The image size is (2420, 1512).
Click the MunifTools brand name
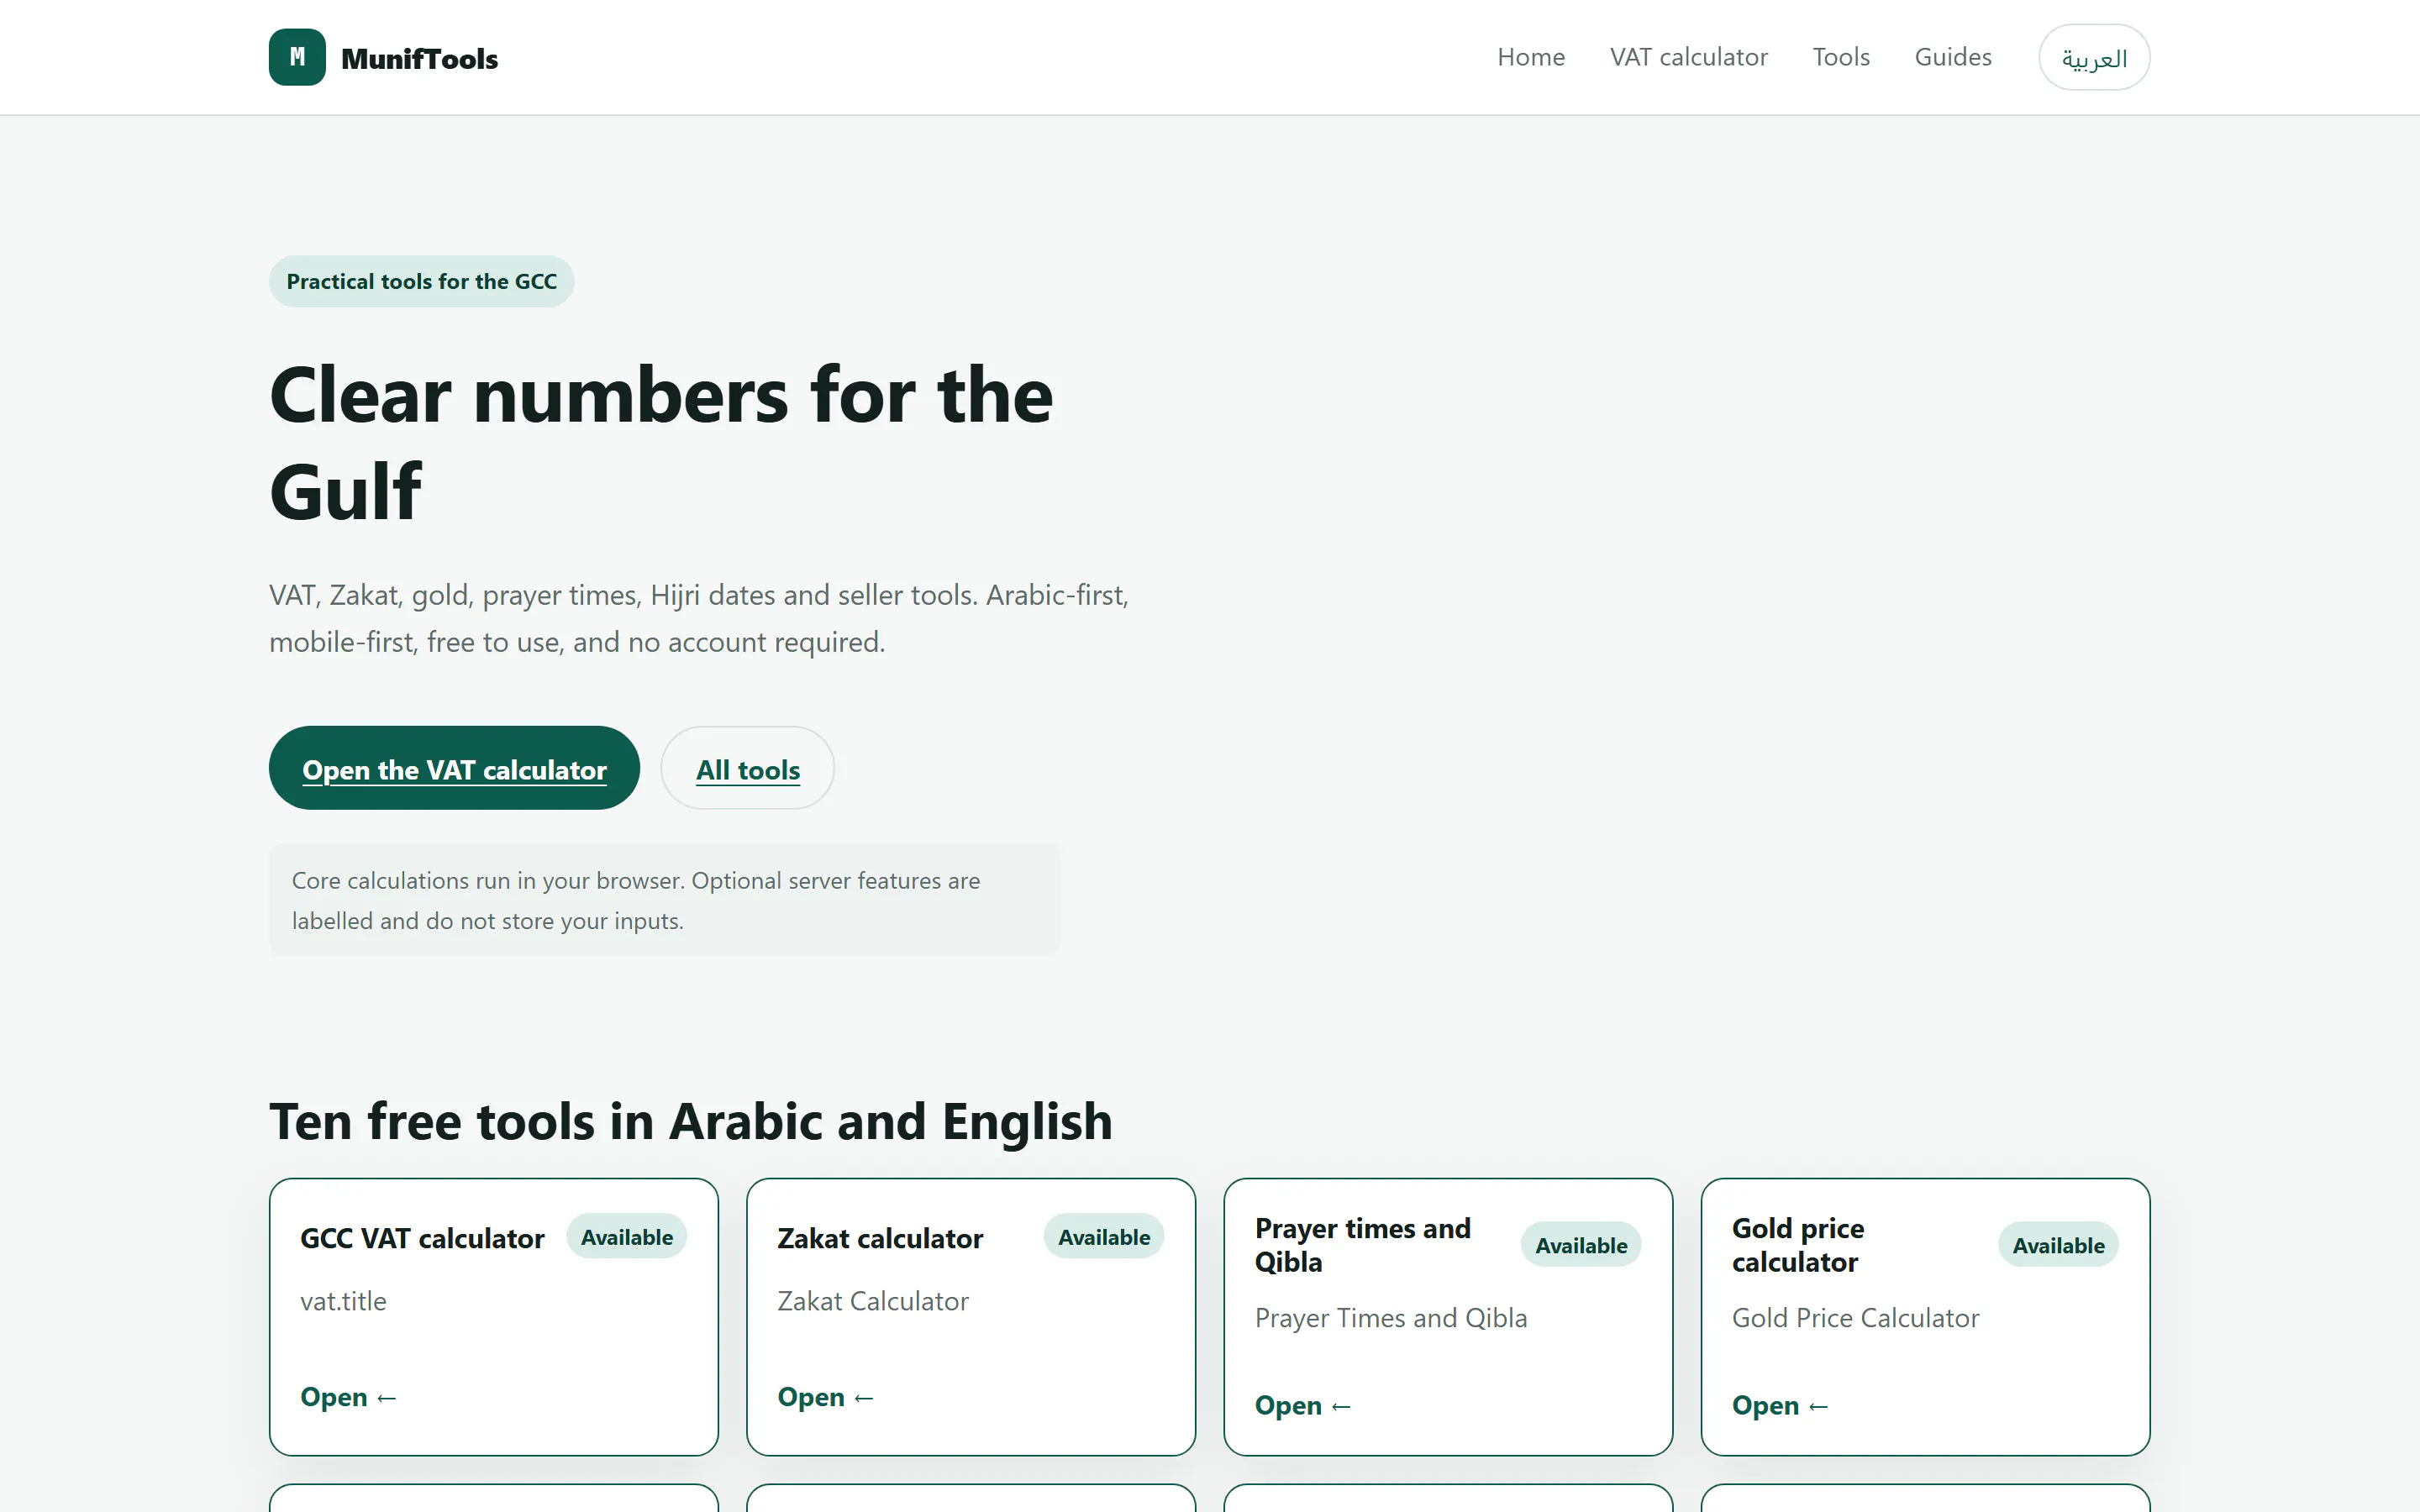click(419, 59)
